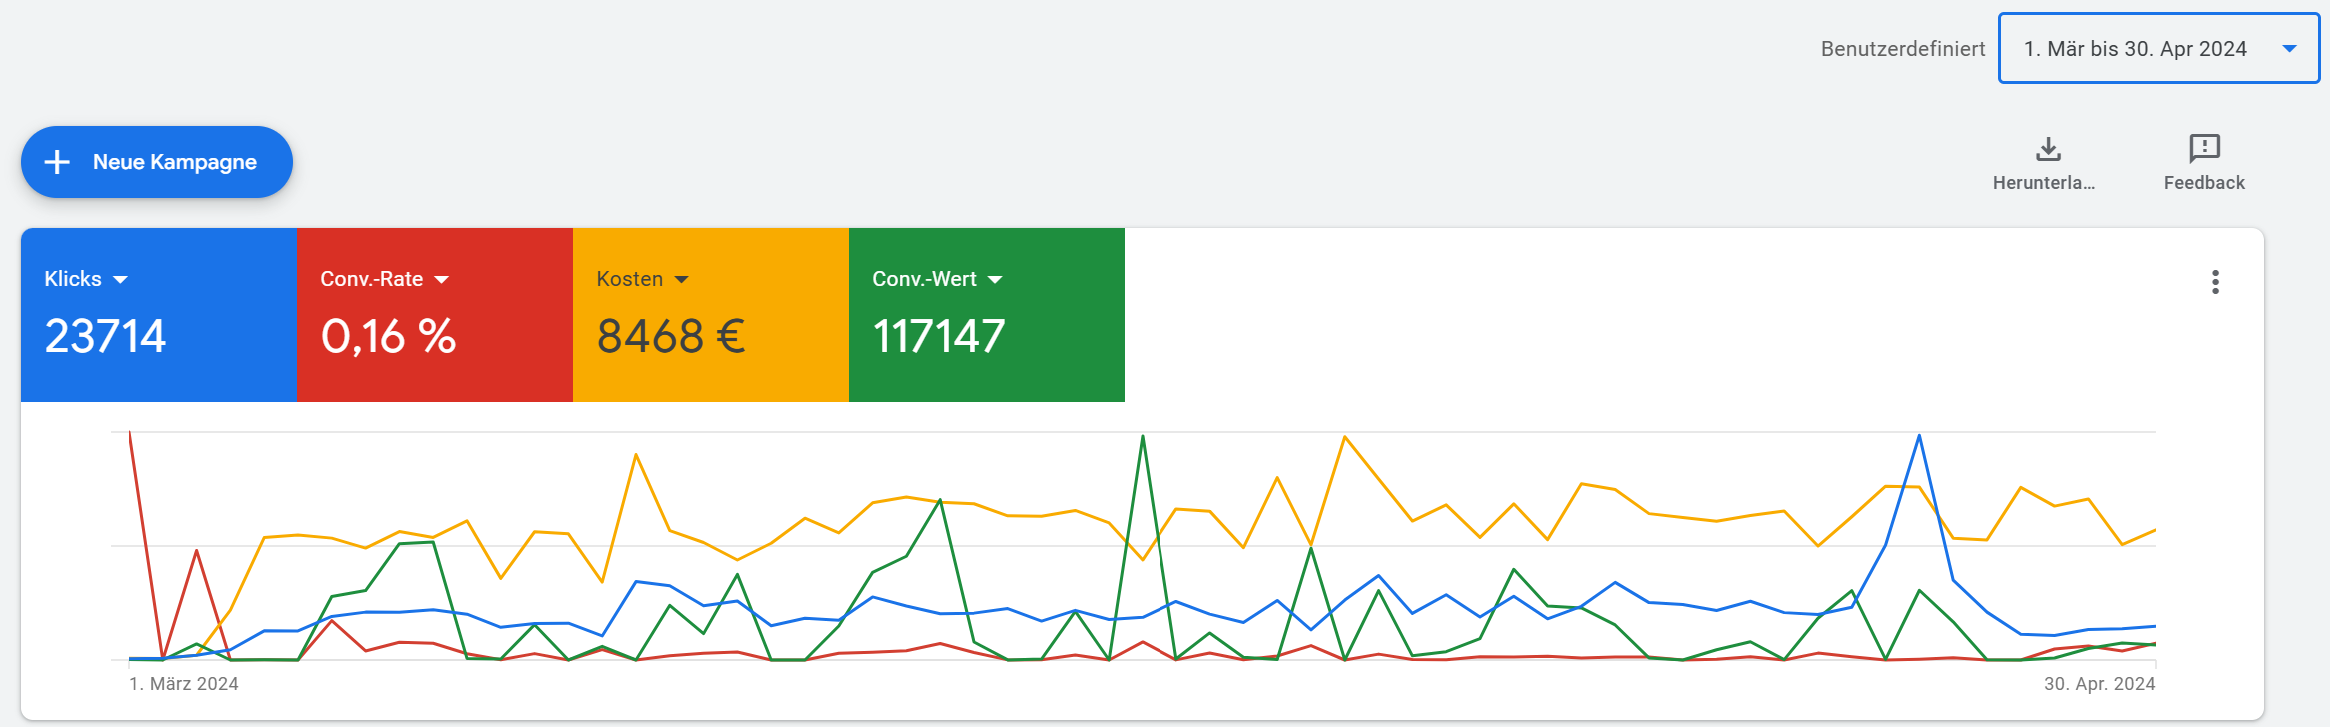The image size is (2330, 727).
Task: Select the green tile value 117147
Action: tap(939, 336)
